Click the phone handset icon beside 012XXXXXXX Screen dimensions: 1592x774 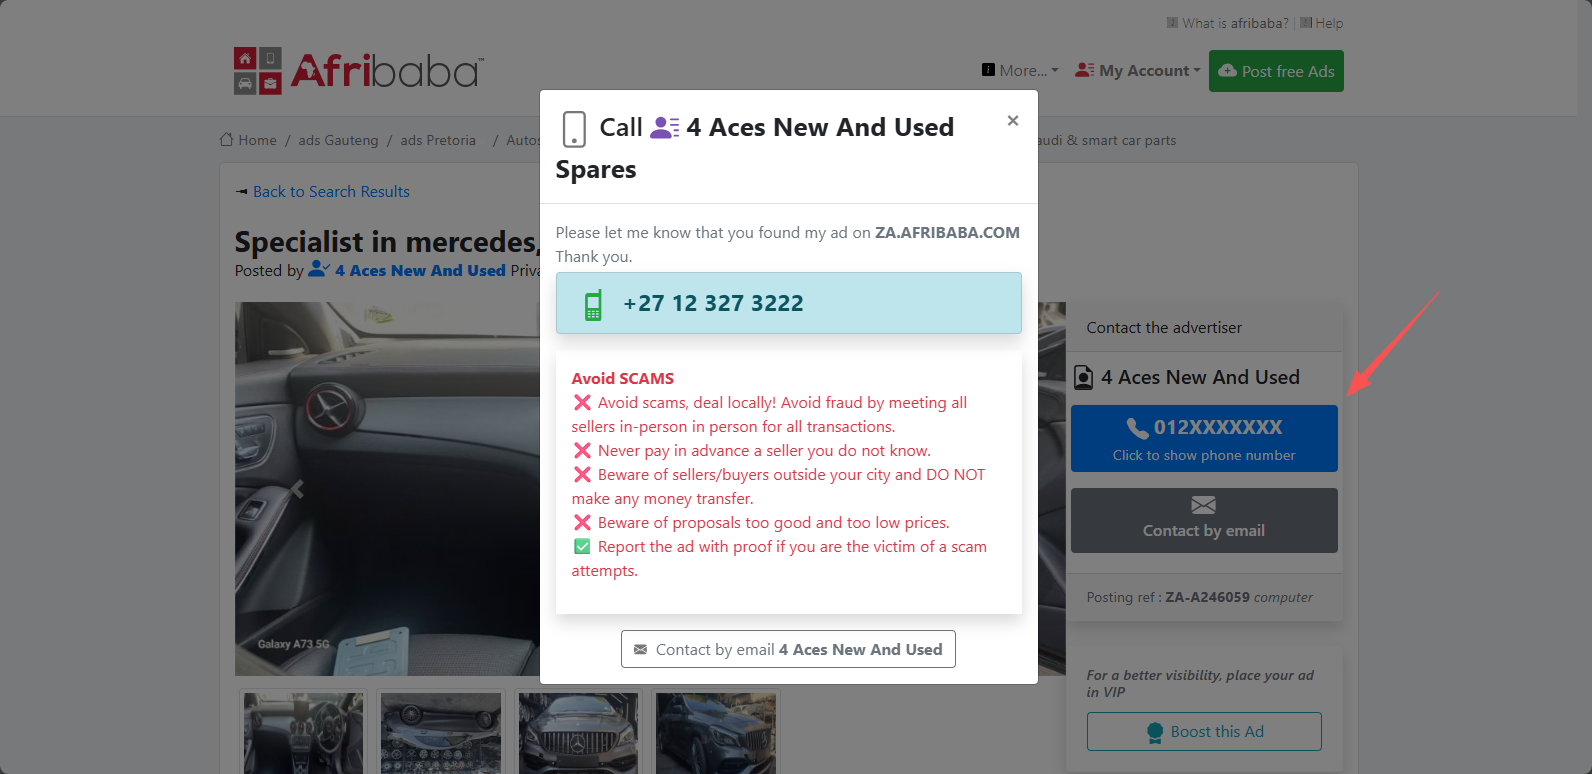click(1137, 428)
